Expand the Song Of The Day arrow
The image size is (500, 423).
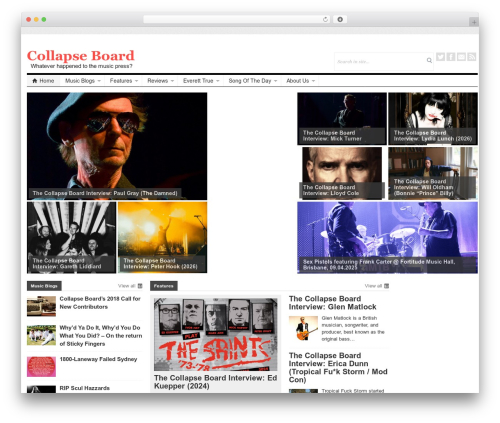tap(276, 81)
